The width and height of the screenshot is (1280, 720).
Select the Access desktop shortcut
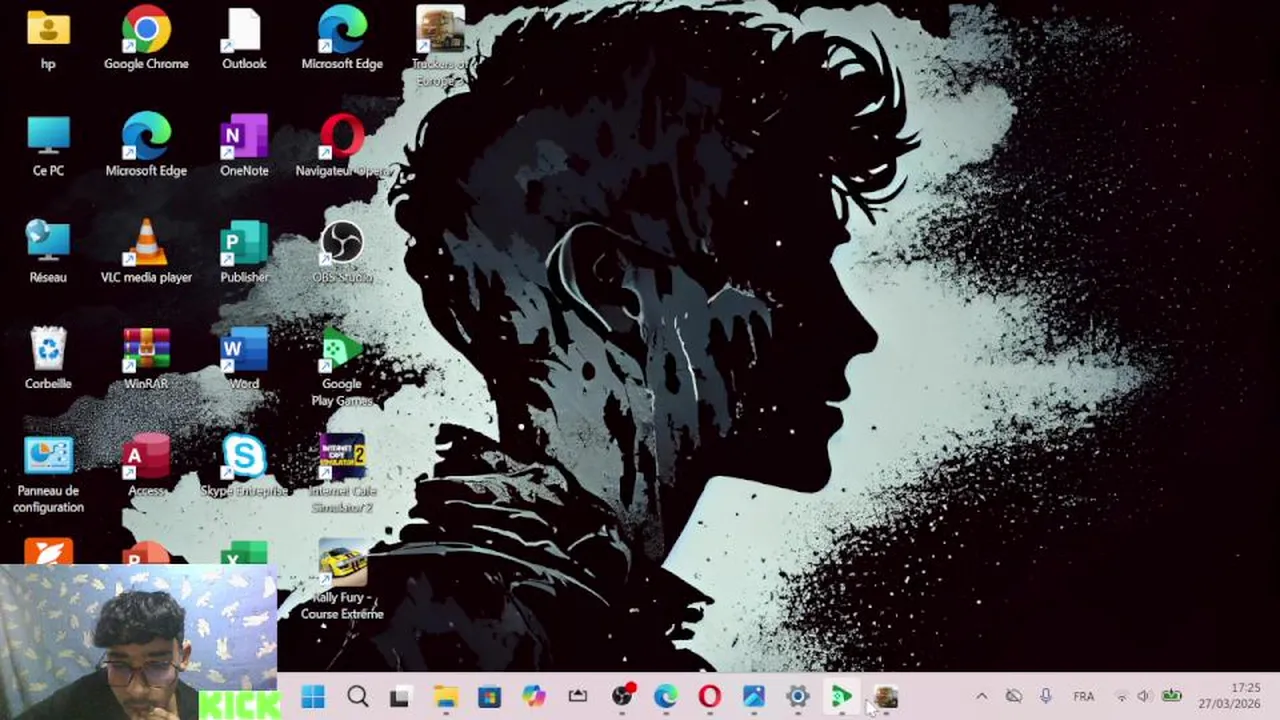[146, 466]
